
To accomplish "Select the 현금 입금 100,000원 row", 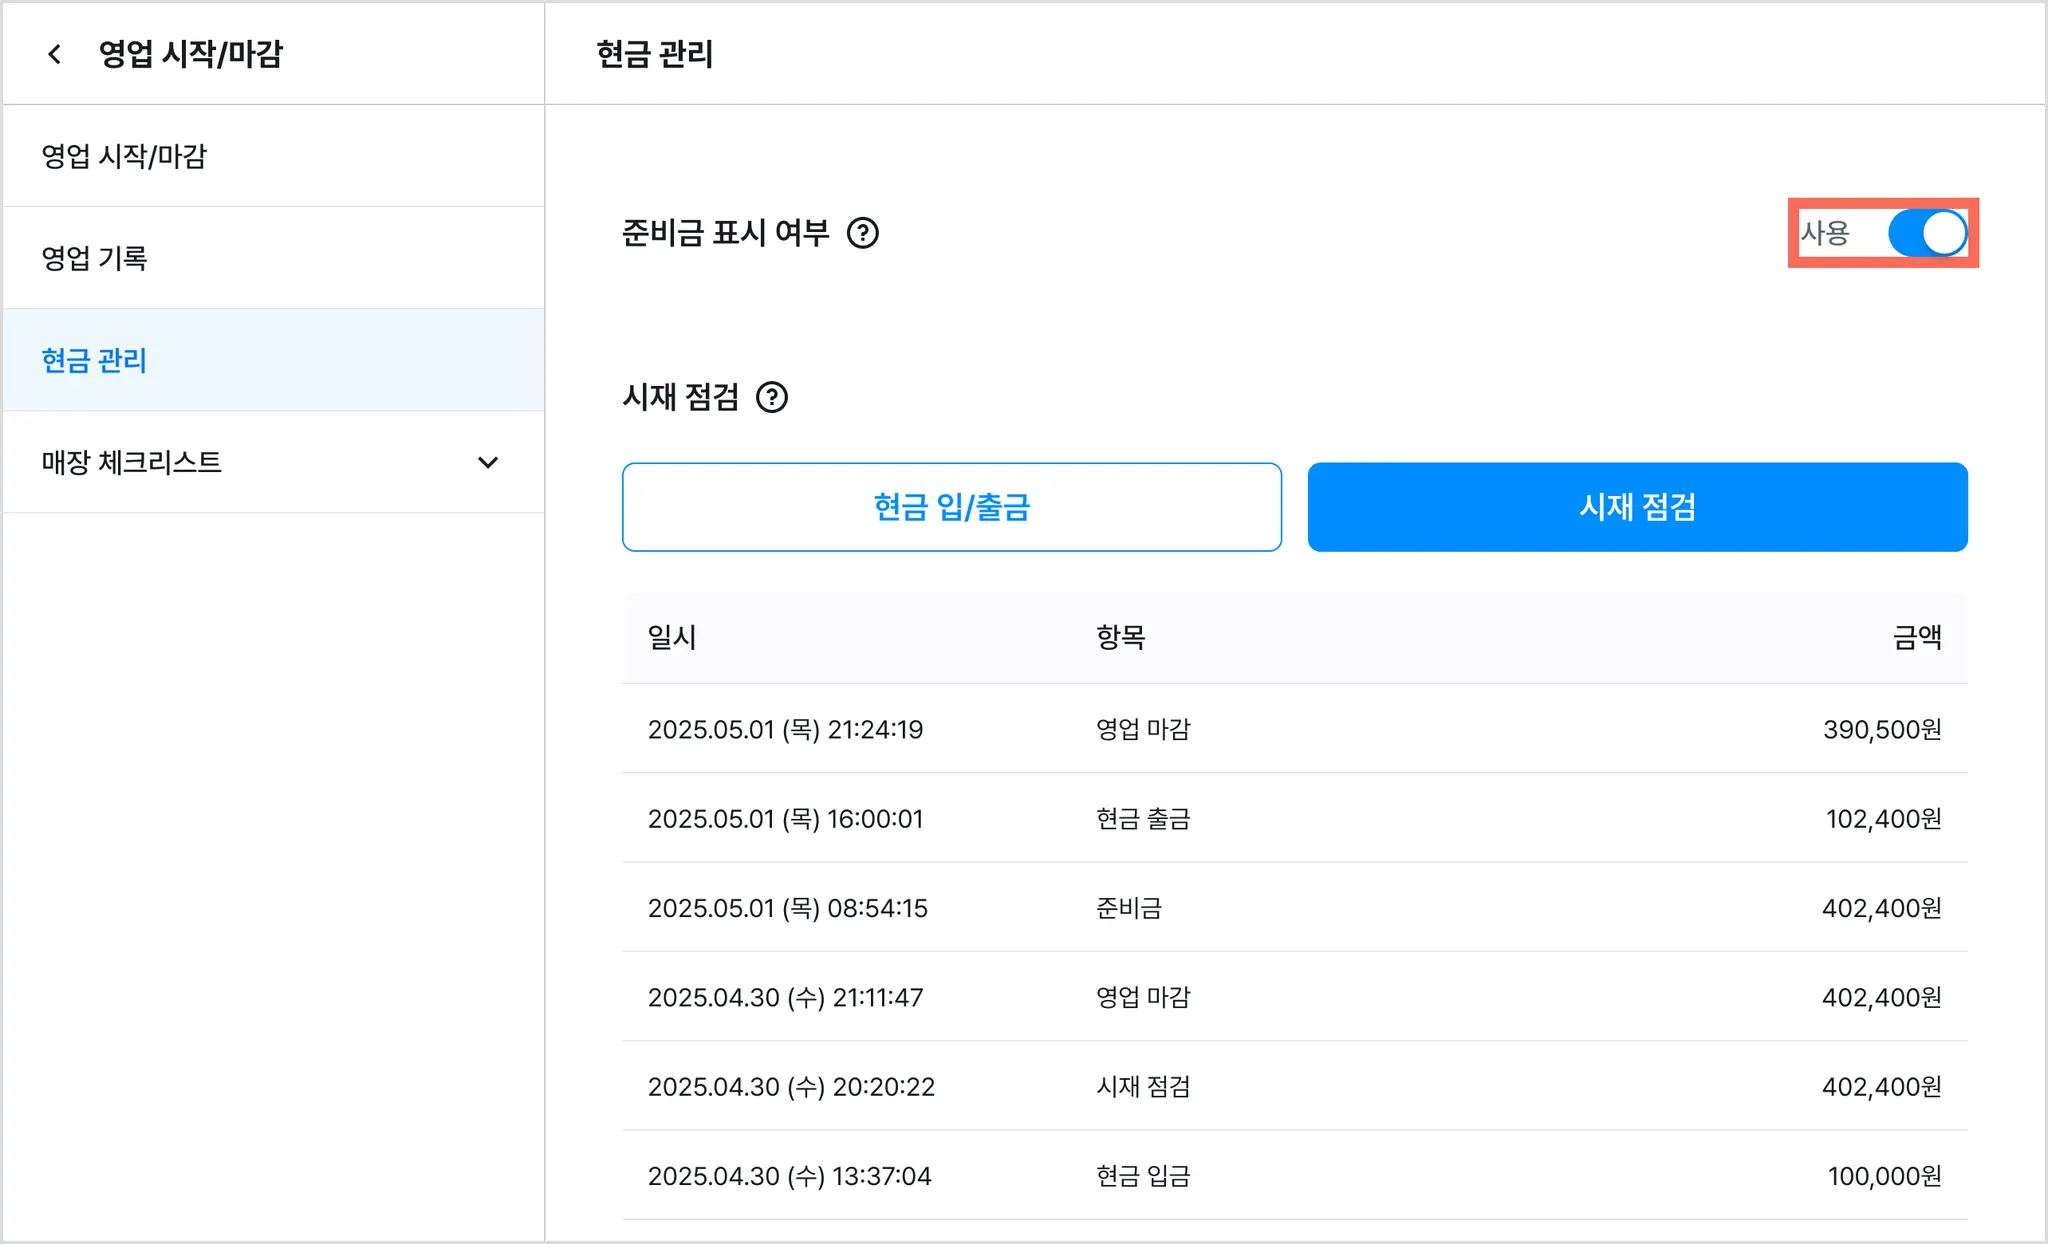I will 1294,1176.
